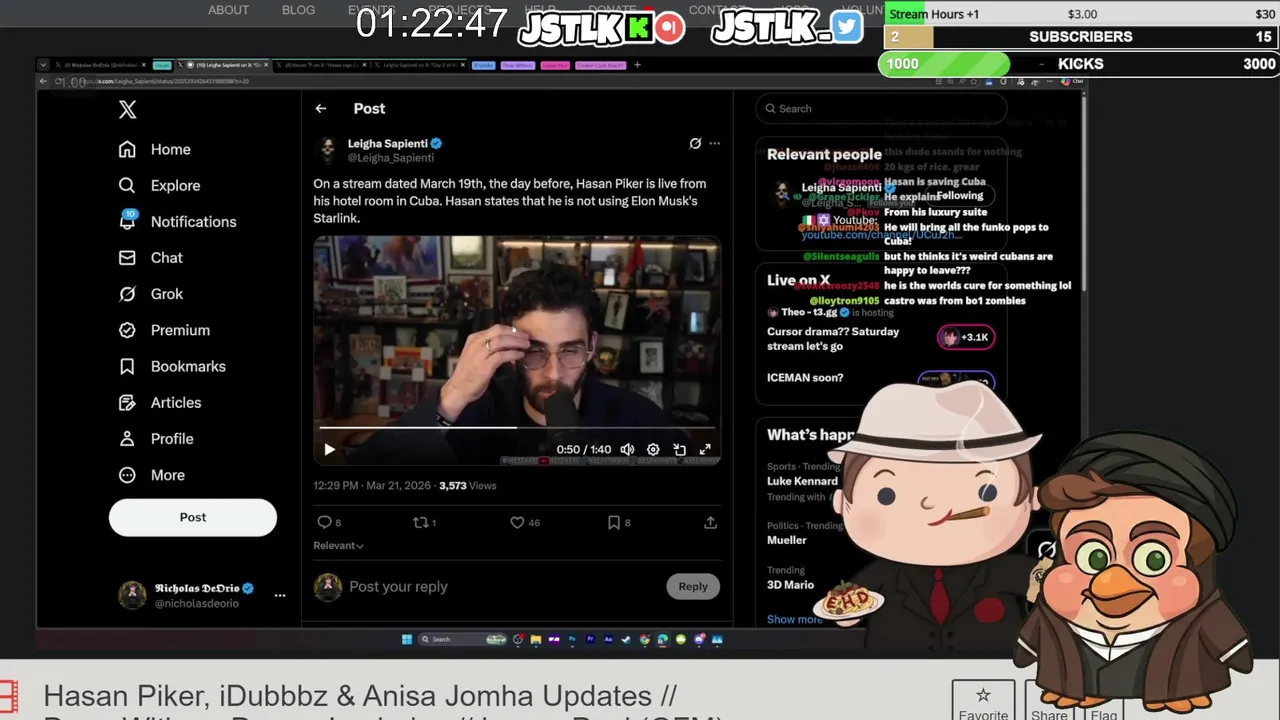Open the Mueller politics trending topic
Viewport: 1280px width, 720px height.
(787, 540)
